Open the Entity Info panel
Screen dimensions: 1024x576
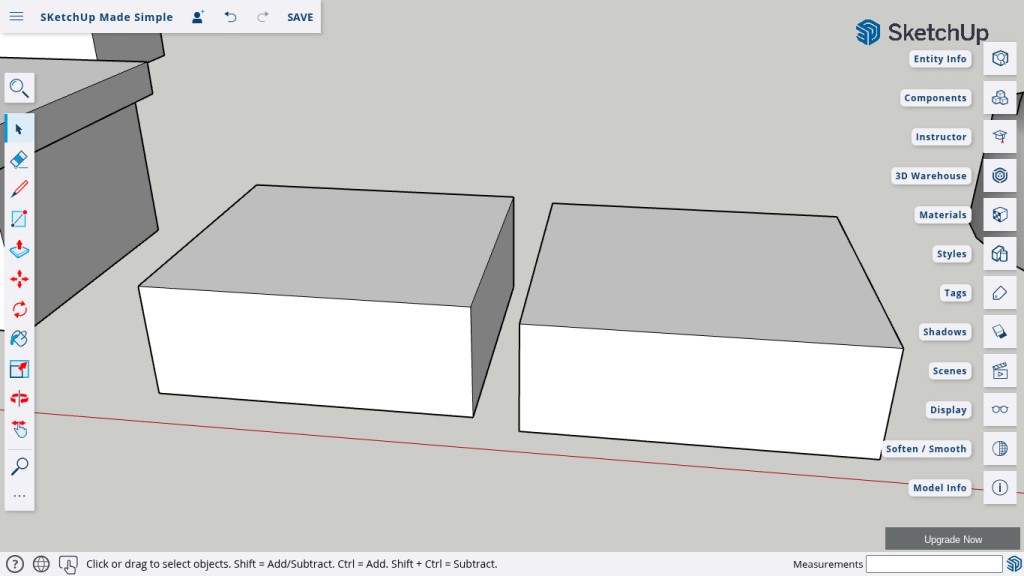[999, 59]
